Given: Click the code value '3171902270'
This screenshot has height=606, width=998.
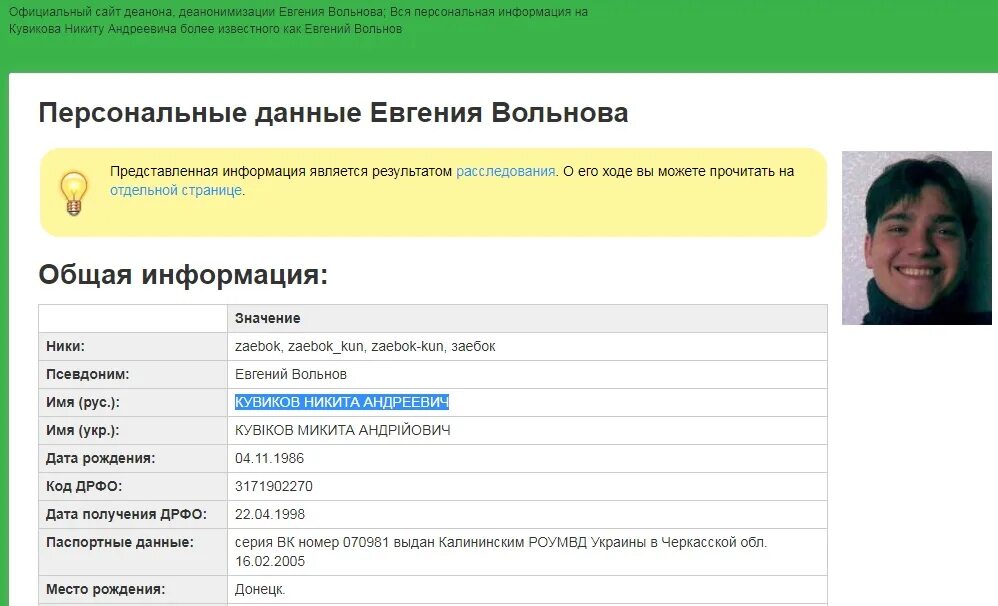Looking at the screenshot, I should tap(274, 486).
